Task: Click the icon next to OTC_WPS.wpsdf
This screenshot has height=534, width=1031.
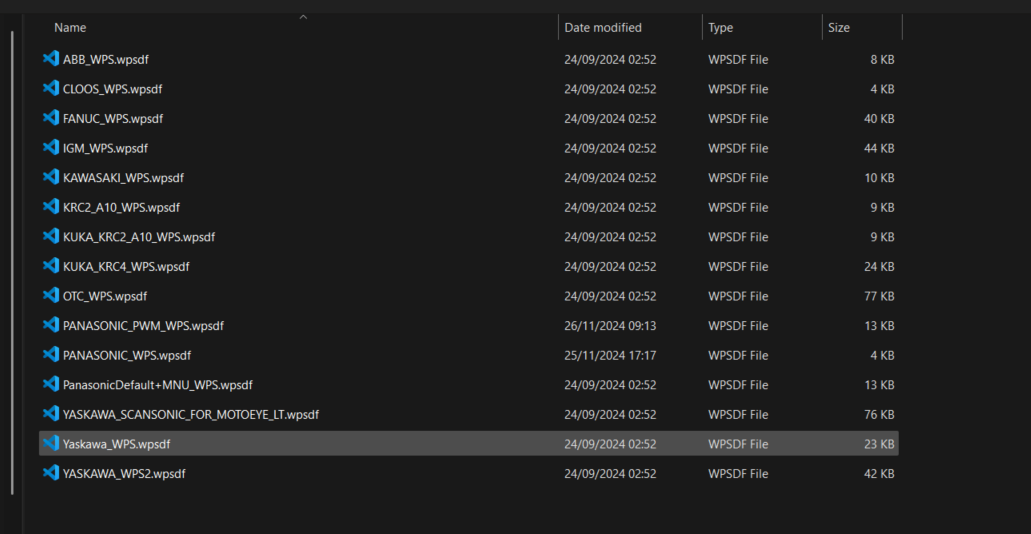Action: [51, 296]
